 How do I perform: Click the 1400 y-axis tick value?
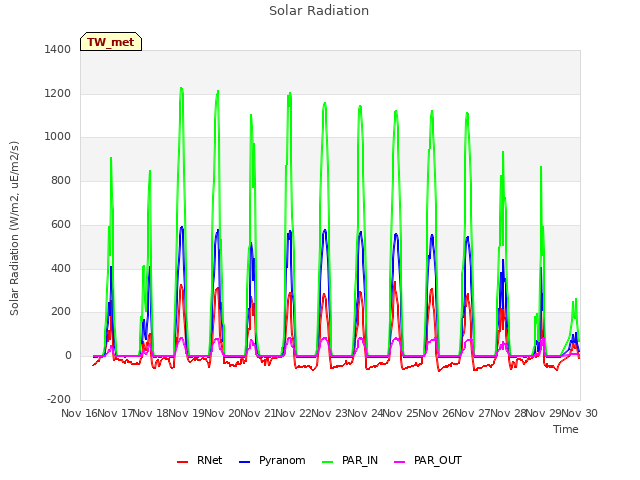click(58, 49)
